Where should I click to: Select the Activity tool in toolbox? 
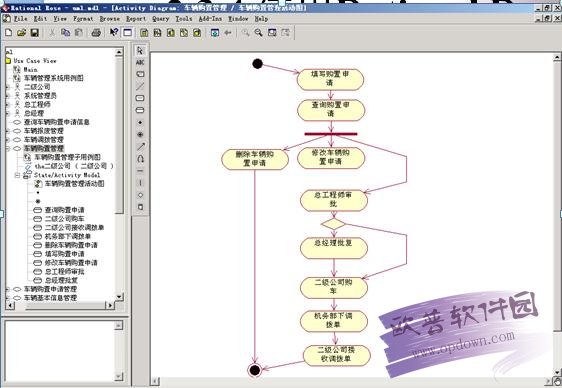click(x=140, y=110)
